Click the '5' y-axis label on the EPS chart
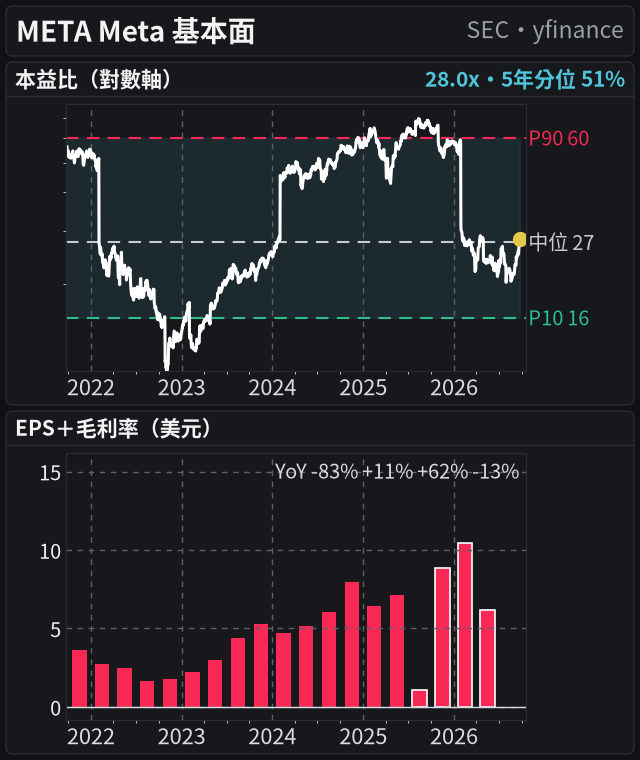This screenshot has width=640, height=760. pyautogui.click(x=56, y=630)
